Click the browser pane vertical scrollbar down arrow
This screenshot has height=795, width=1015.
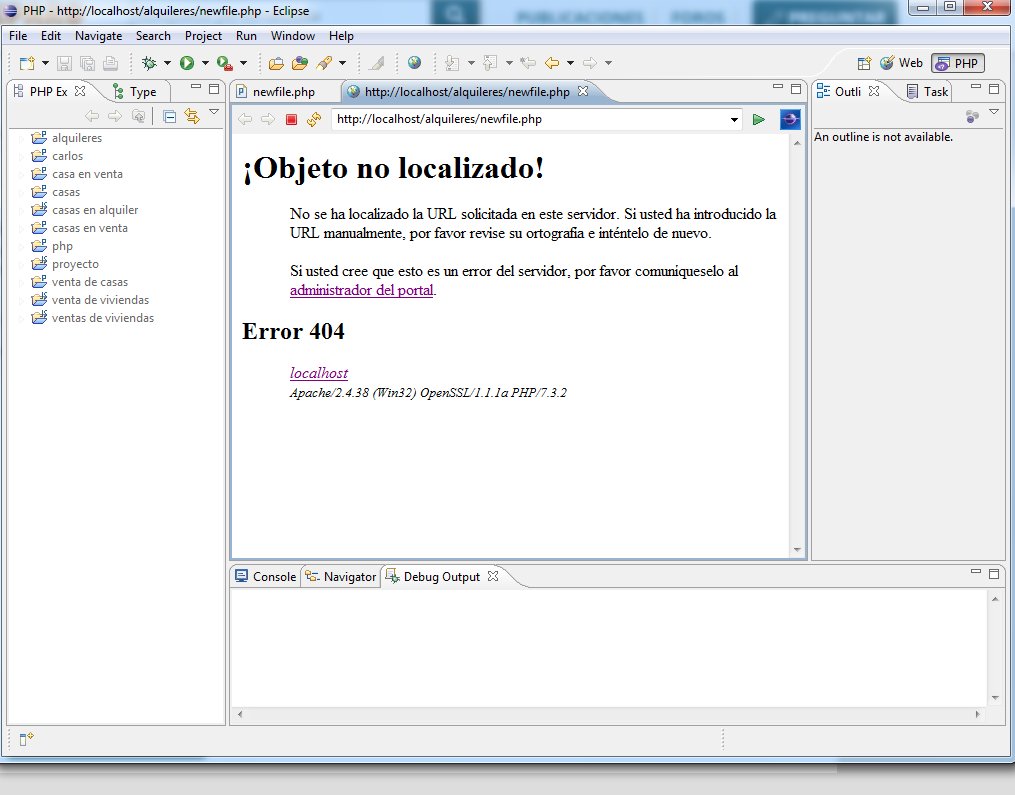tap(797, 550)
